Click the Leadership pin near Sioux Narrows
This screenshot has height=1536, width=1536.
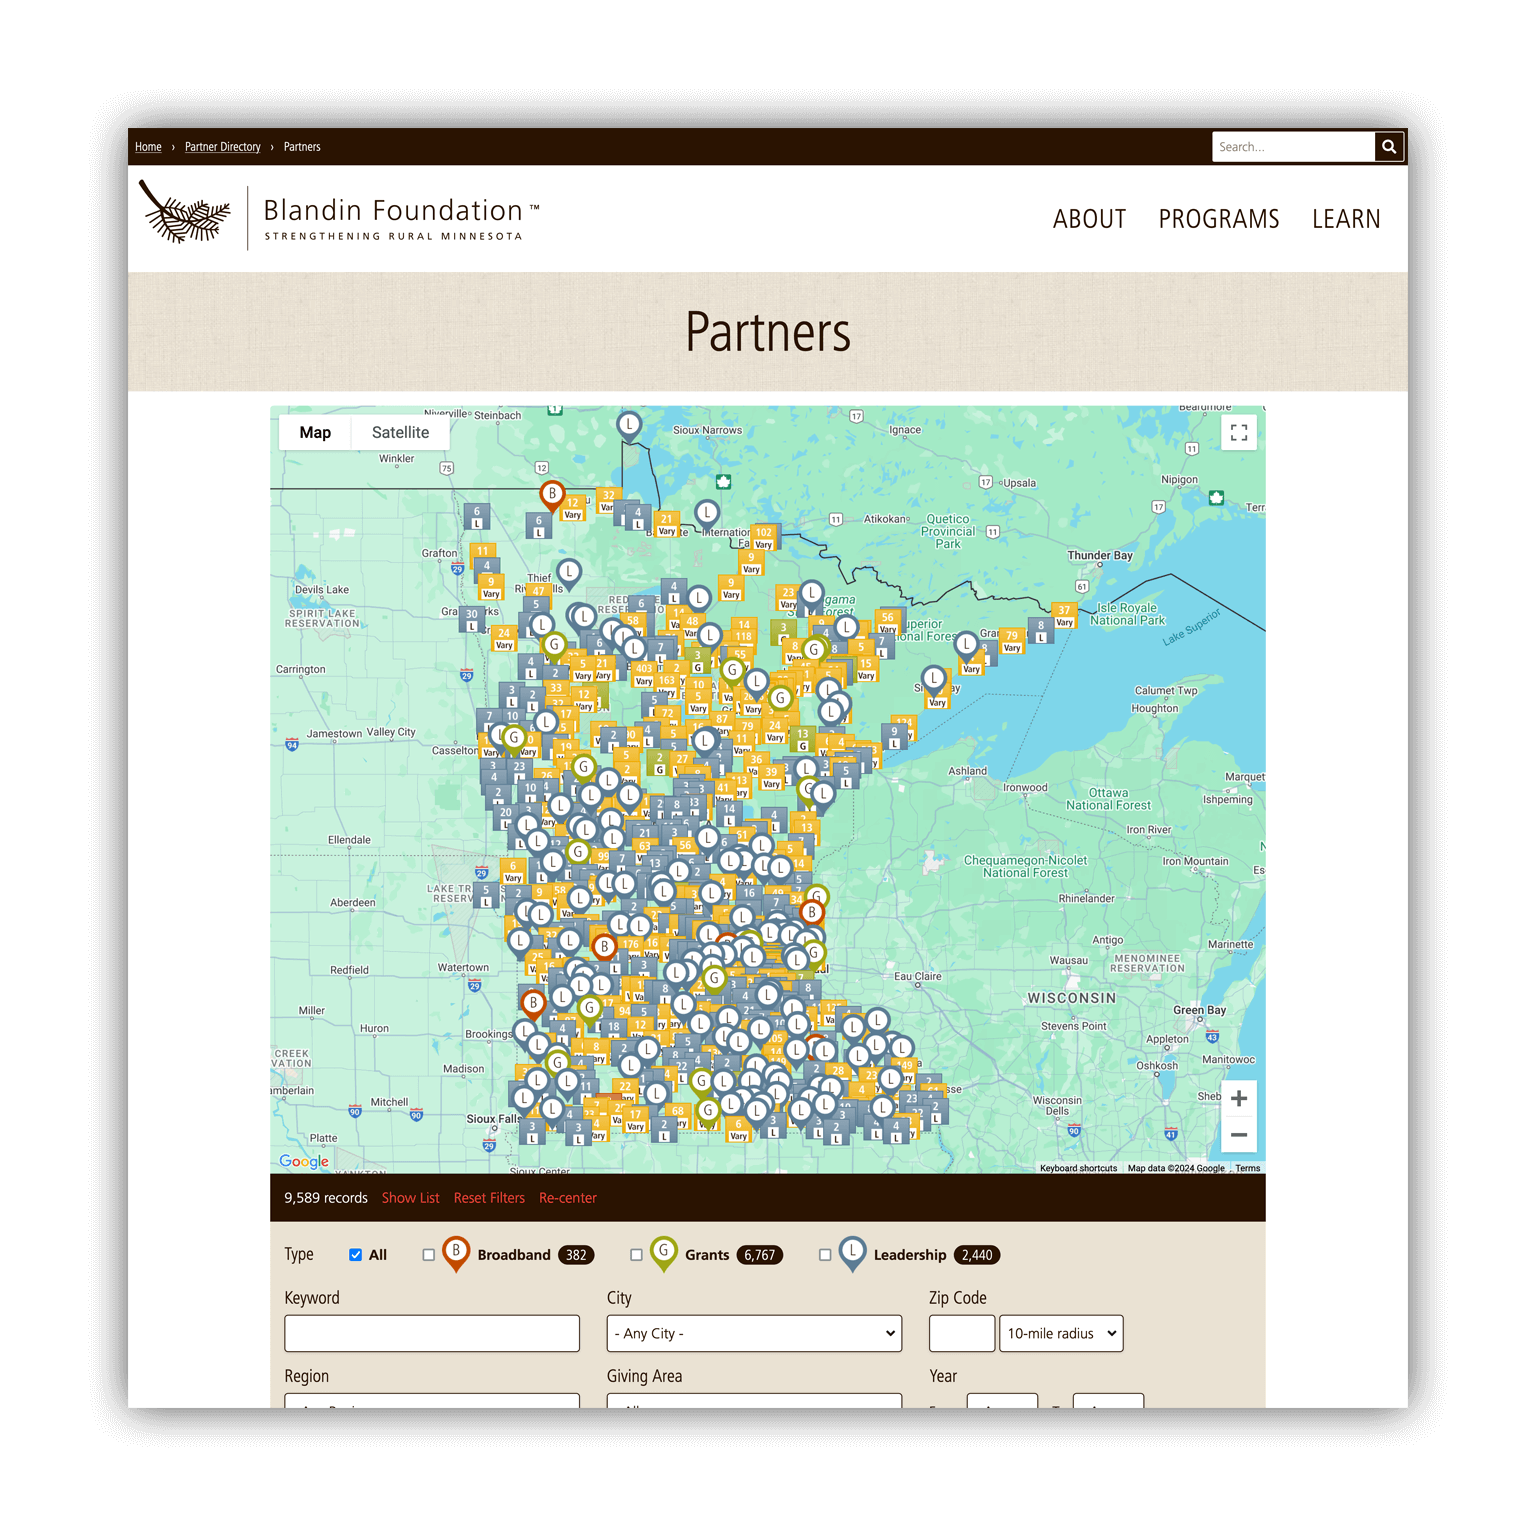629,425
